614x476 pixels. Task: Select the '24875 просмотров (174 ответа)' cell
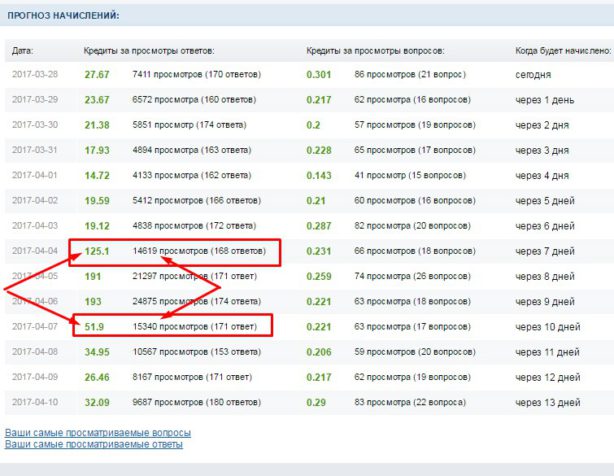point(197,301)
